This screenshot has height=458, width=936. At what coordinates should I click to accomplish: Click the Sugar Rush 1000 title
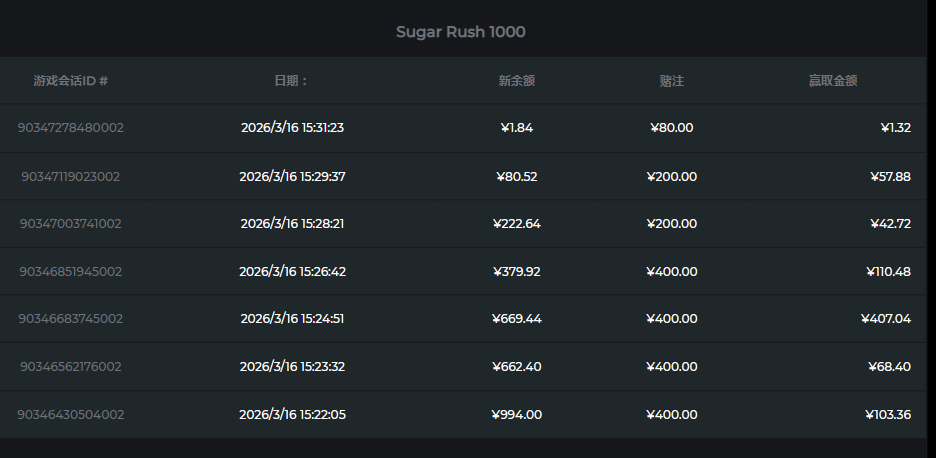point(460,32)
